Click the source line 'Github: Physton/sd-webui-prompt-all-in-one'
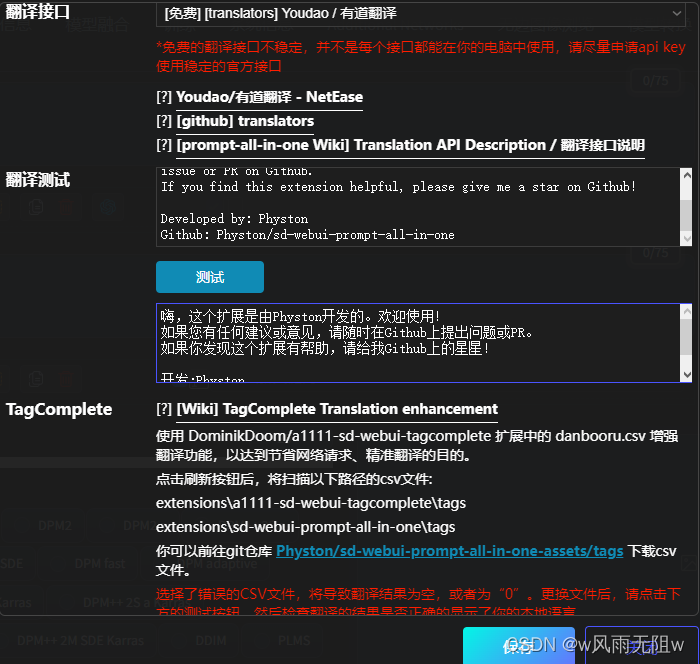The height and width of the screenshot is (664, 700). 307,235
